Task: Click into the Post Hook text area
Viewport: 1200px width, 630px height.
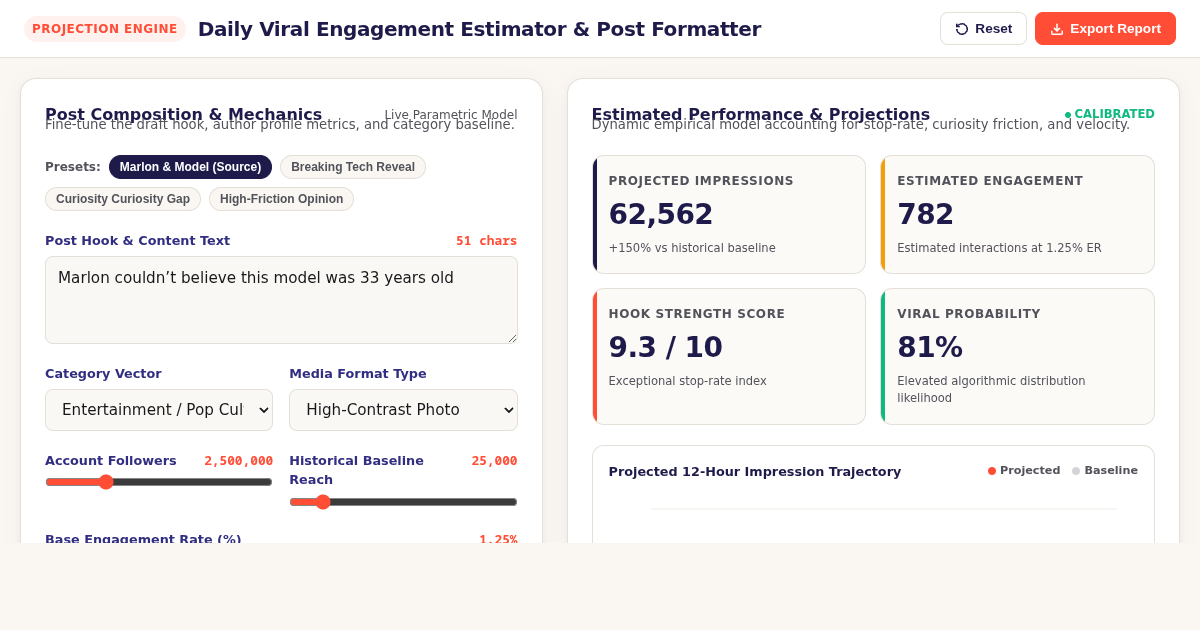Action: click(281, 300)
